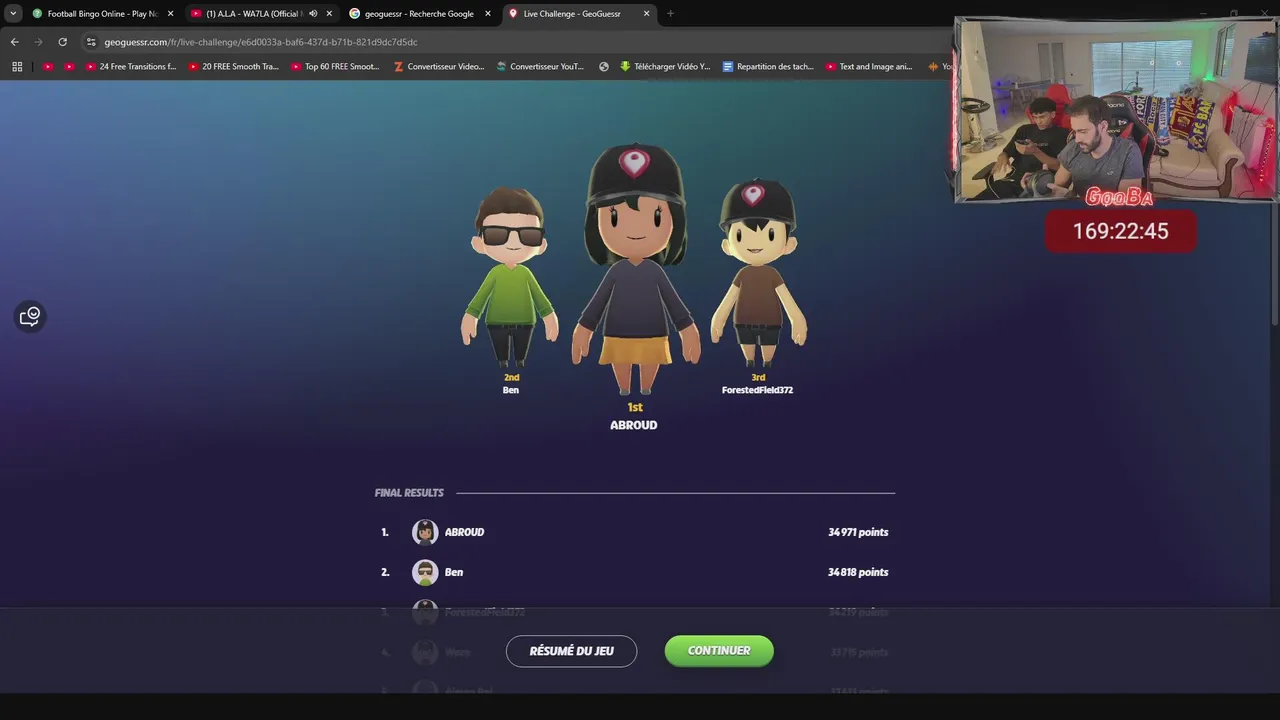The height and width of the screenshot is (720, 1280).
Task: Switch to A.L.A - WA7LA YouTube tab
Action: pos(253,14)
